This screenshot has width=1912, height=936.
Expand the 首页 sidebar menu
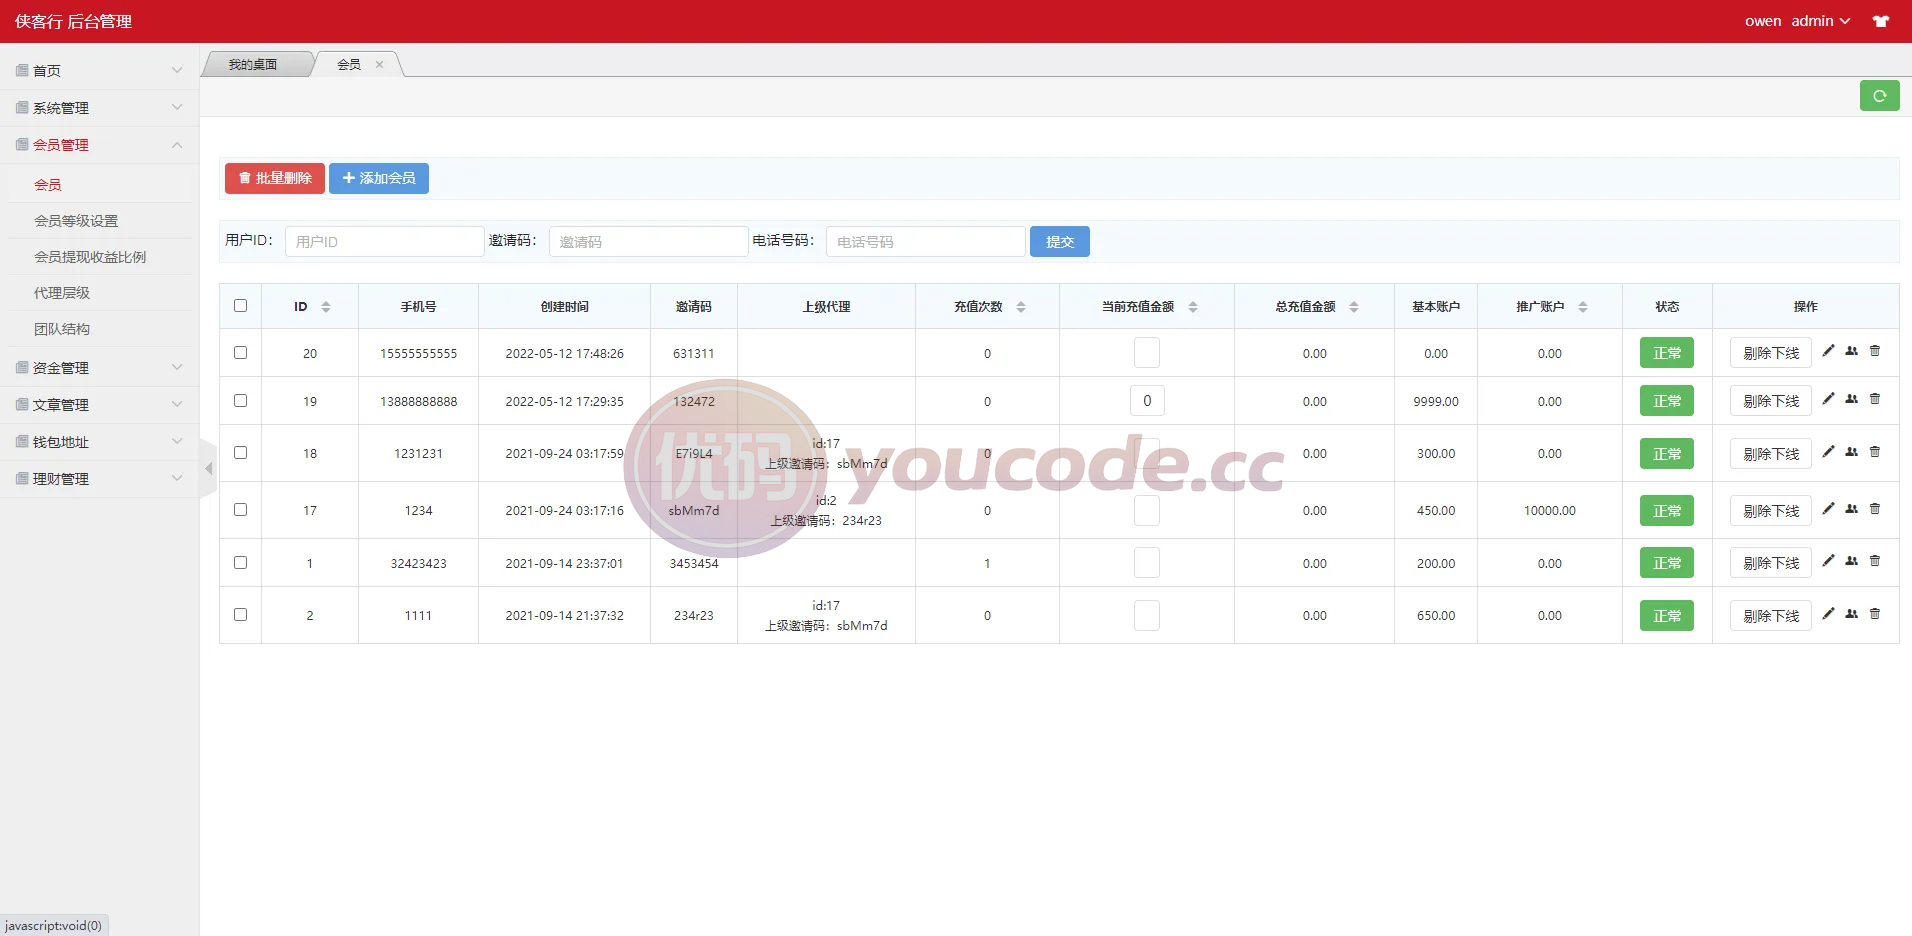[99, 71]
